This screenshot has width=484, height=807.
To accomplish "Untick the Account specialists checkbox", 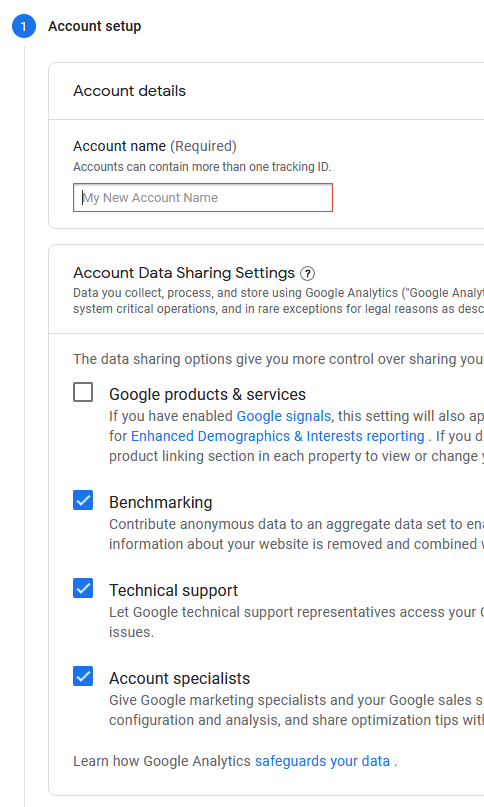I will point(83,676).
